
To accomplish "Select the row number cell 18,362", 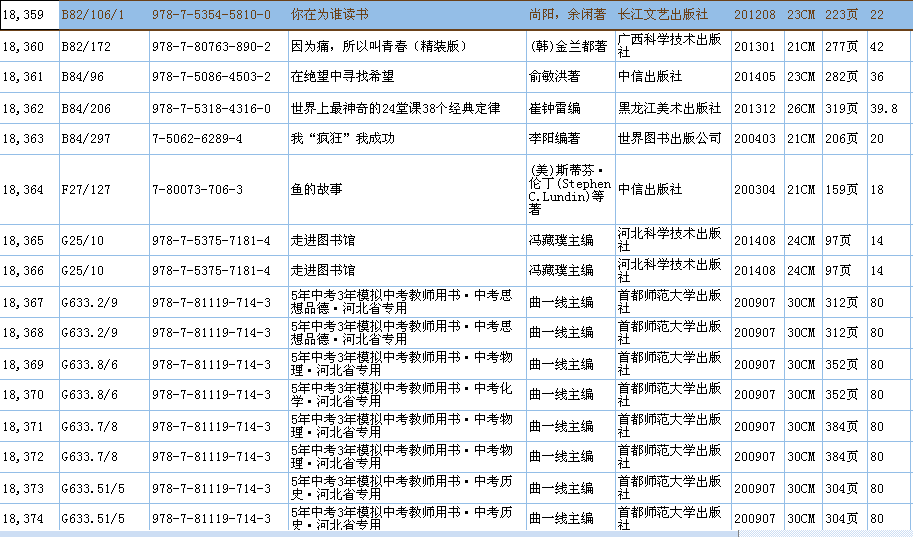I will click(x=30, y=108).
